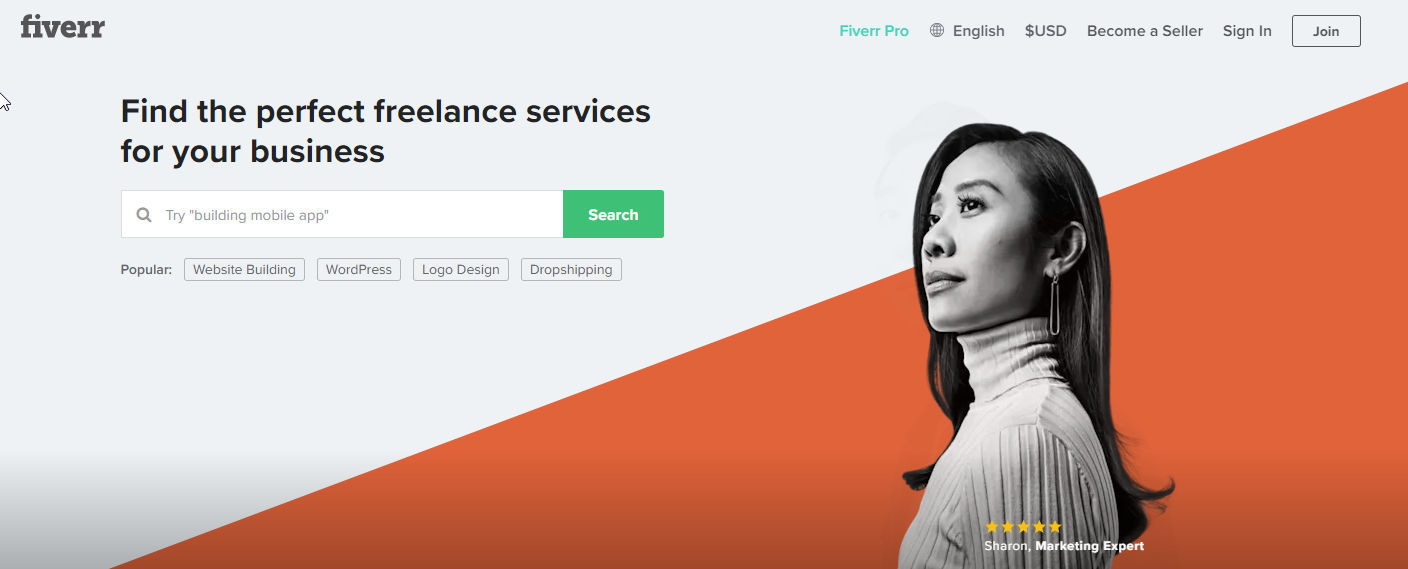Select the Website Building popular tag

pyautogui.click(x=244, y=269)
